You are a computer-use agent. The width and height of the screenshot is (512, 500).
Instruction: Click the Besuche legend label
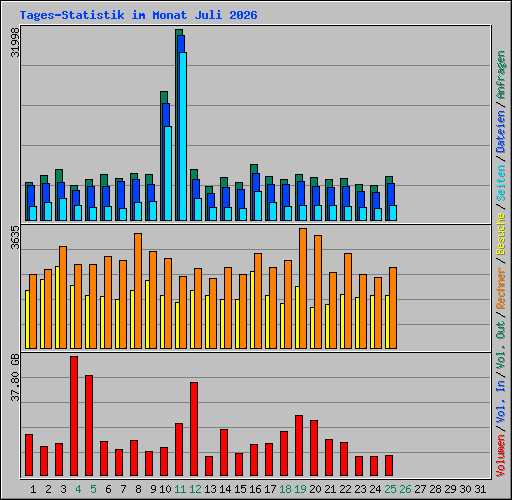point(501,234)
